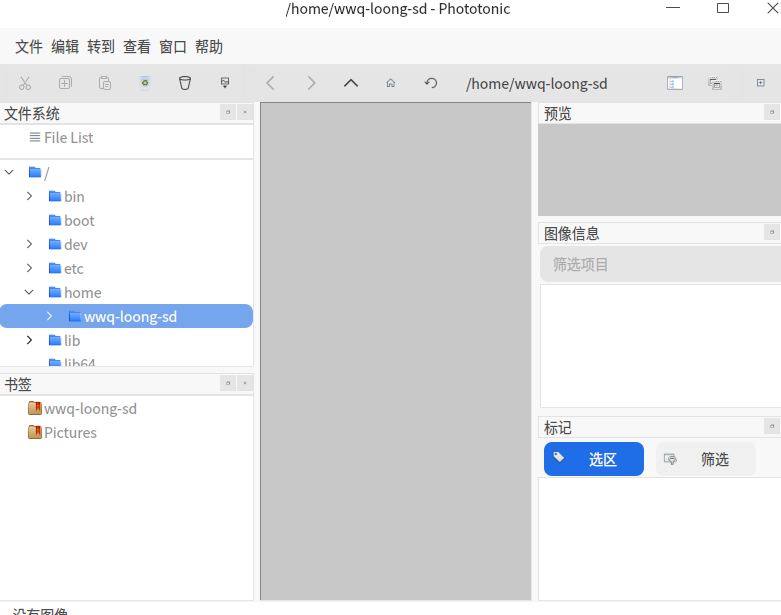
Task: Click the Cut scissors icon
Action: click(25, 83)
